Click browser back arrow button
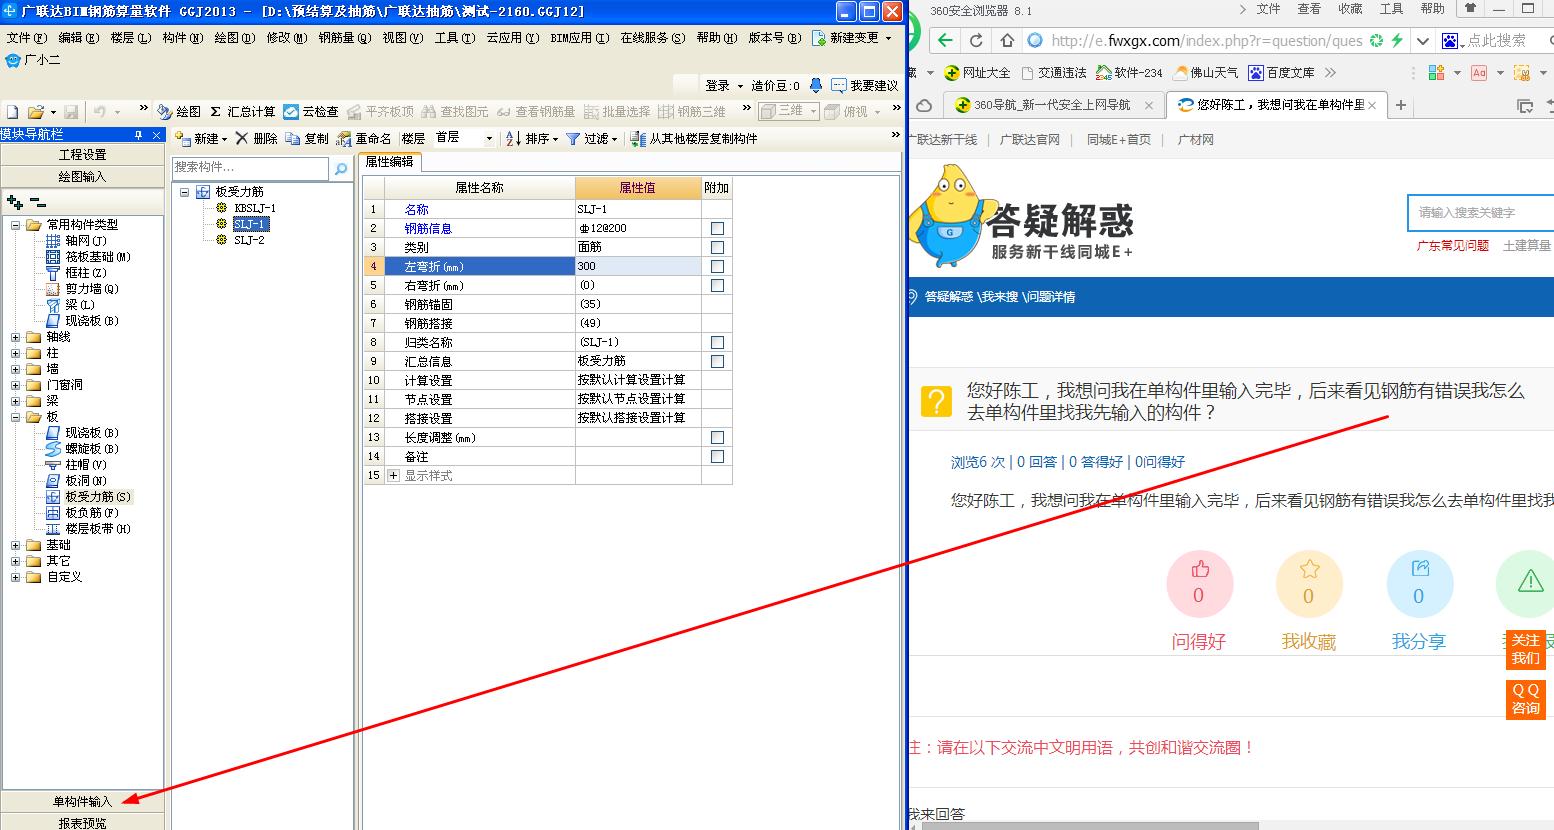The width and height of the screenshot is (1554, 830). (x=944, y=41)
